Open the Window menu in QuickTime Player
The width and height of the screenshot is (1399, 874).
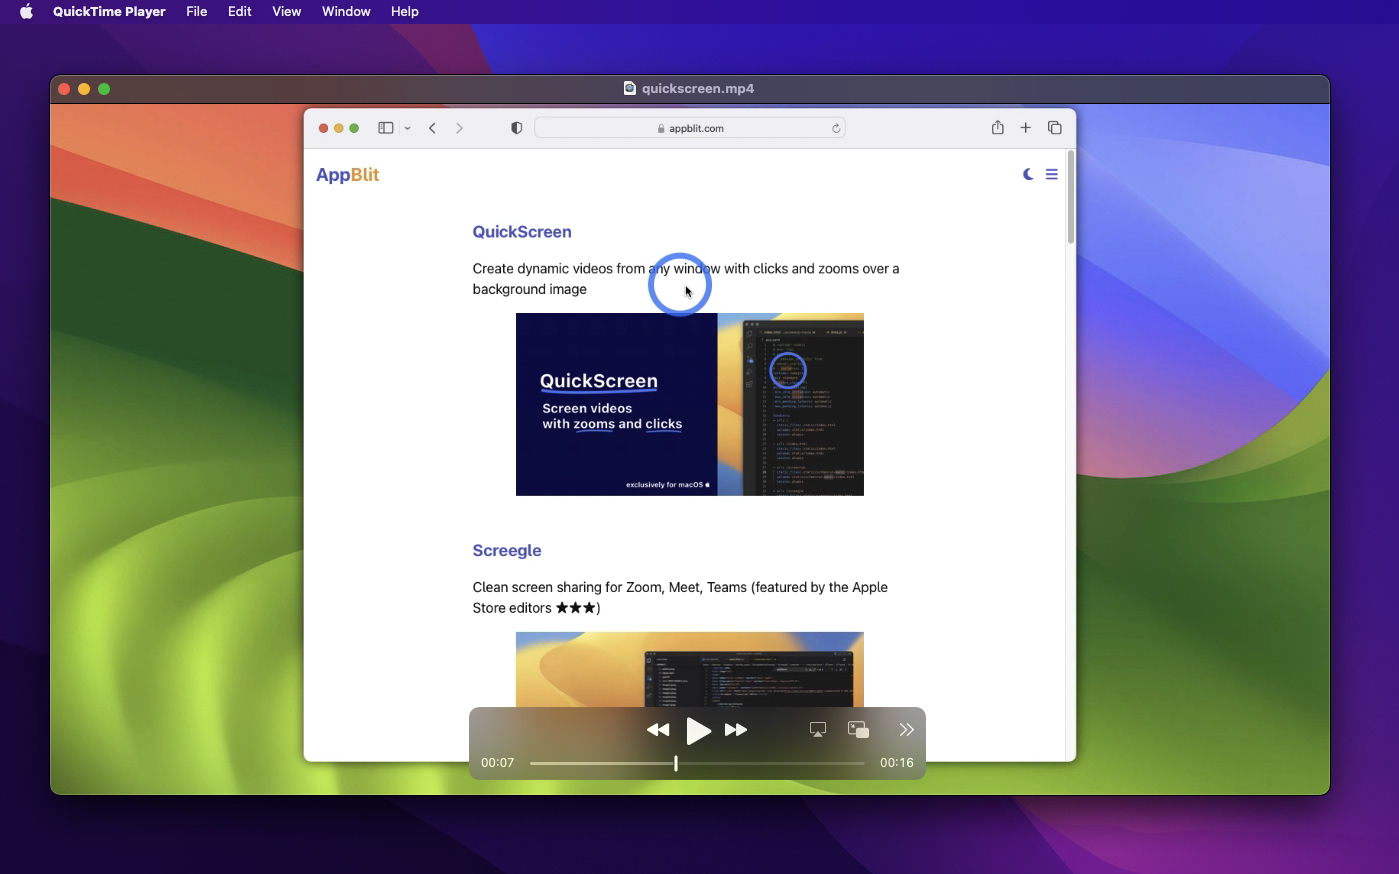coord(346,11)
